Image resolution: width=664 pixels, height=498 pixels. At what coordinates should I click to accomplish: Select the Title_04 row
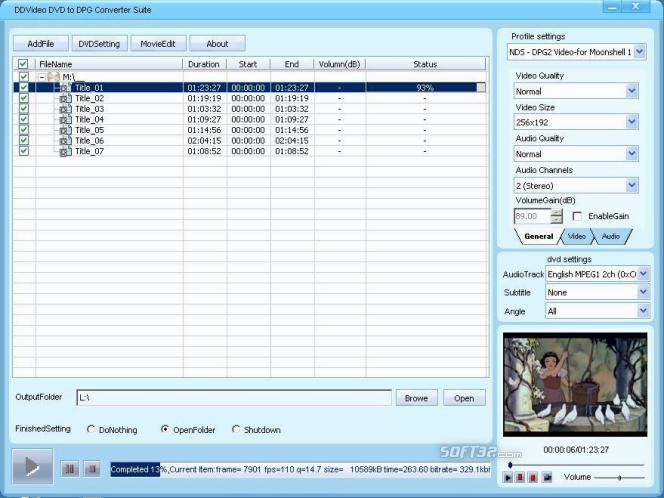(x=250, y=119)
